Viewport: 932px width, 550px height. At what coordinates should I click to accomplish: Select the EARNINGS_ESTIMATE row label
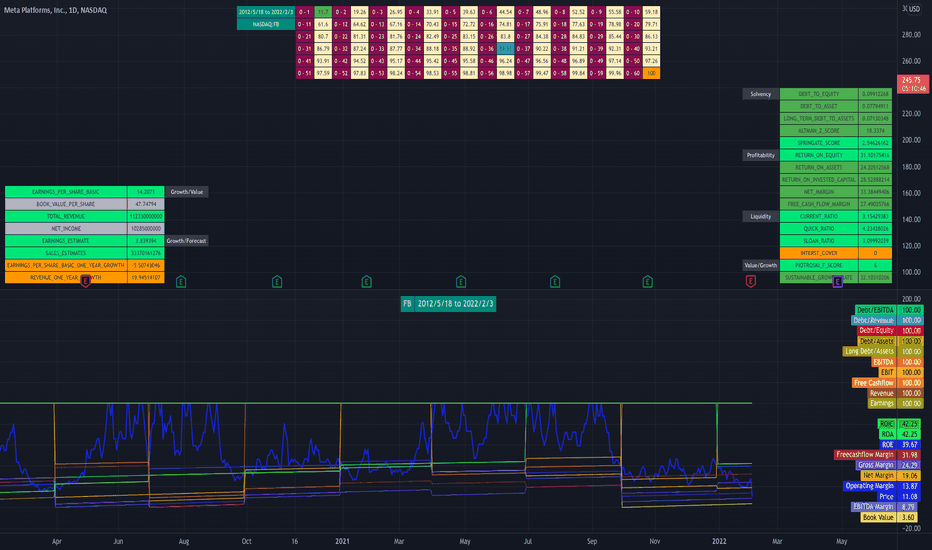coord(66,241)
